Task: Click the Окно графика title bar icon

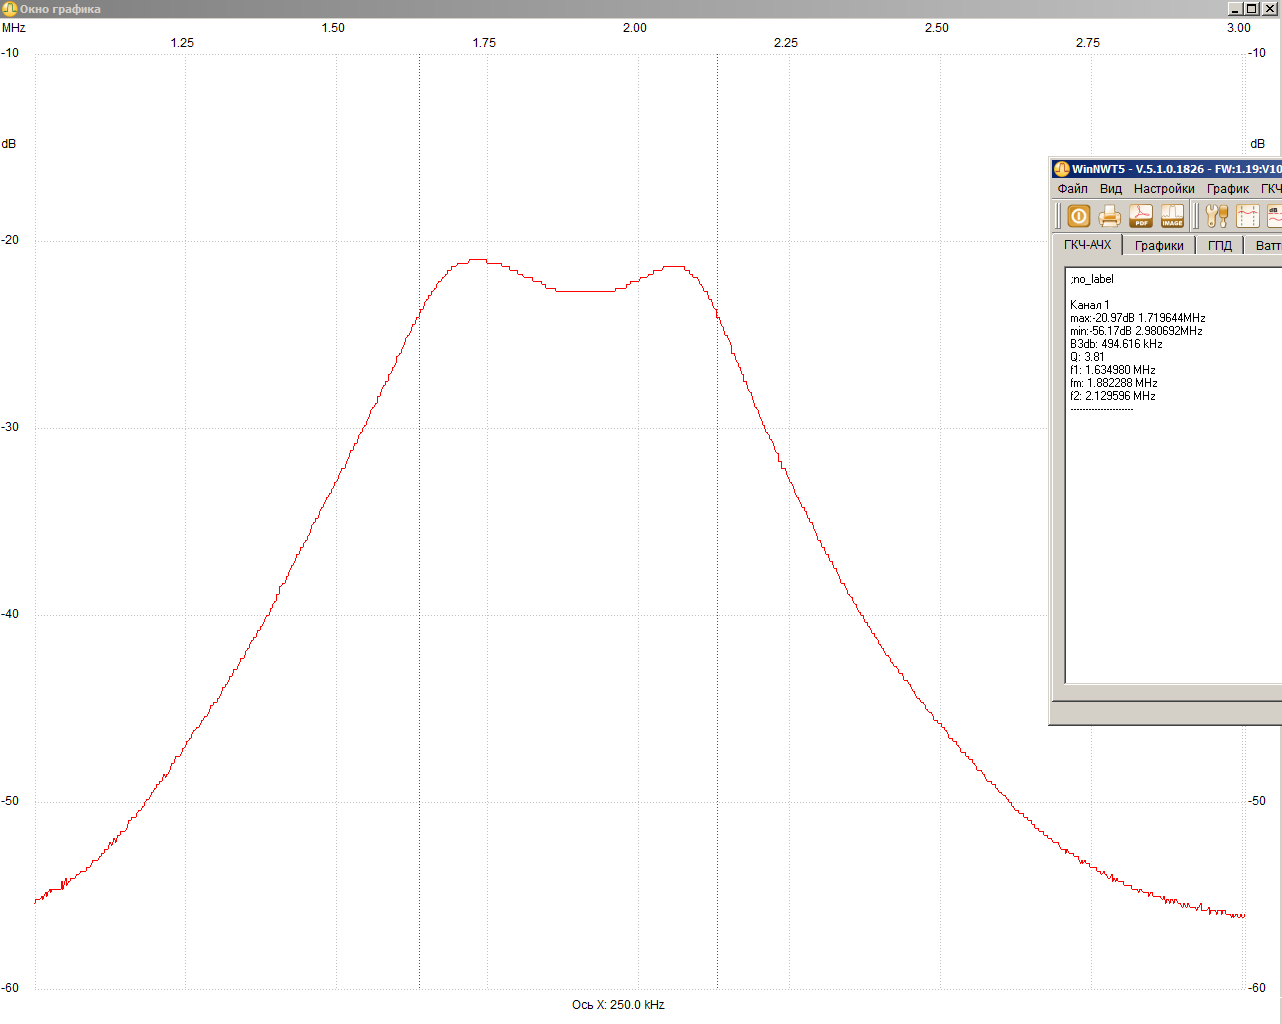Action: point(9,9)
